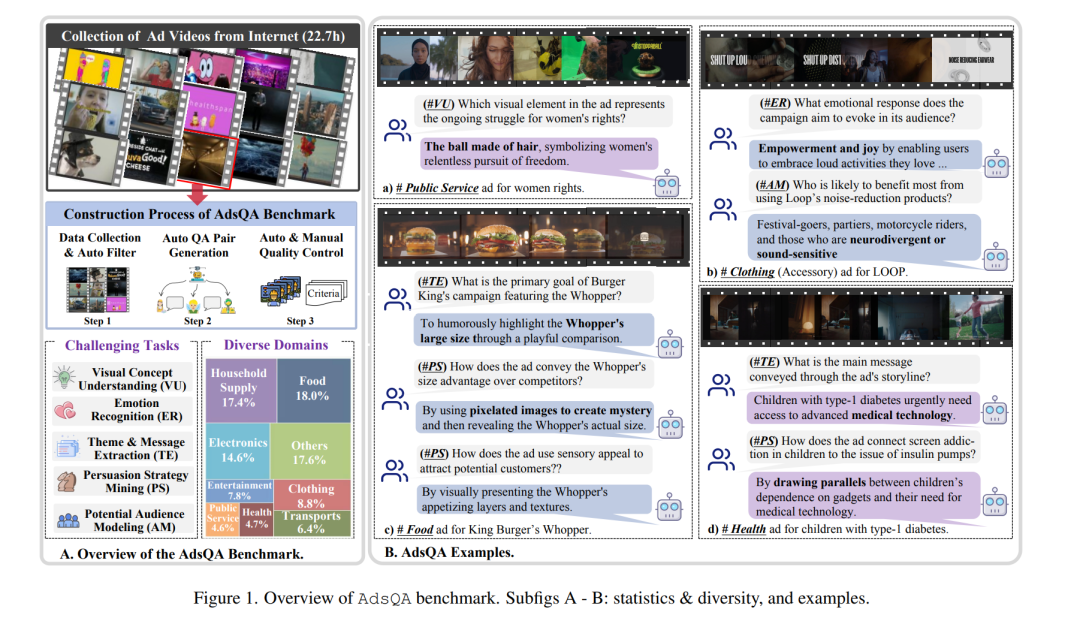The width and height of the screenshot is (1080, 627).
Task: Click the 'Construction Process of AdsQA Benchmark' heading
Action: coord(200,214)
